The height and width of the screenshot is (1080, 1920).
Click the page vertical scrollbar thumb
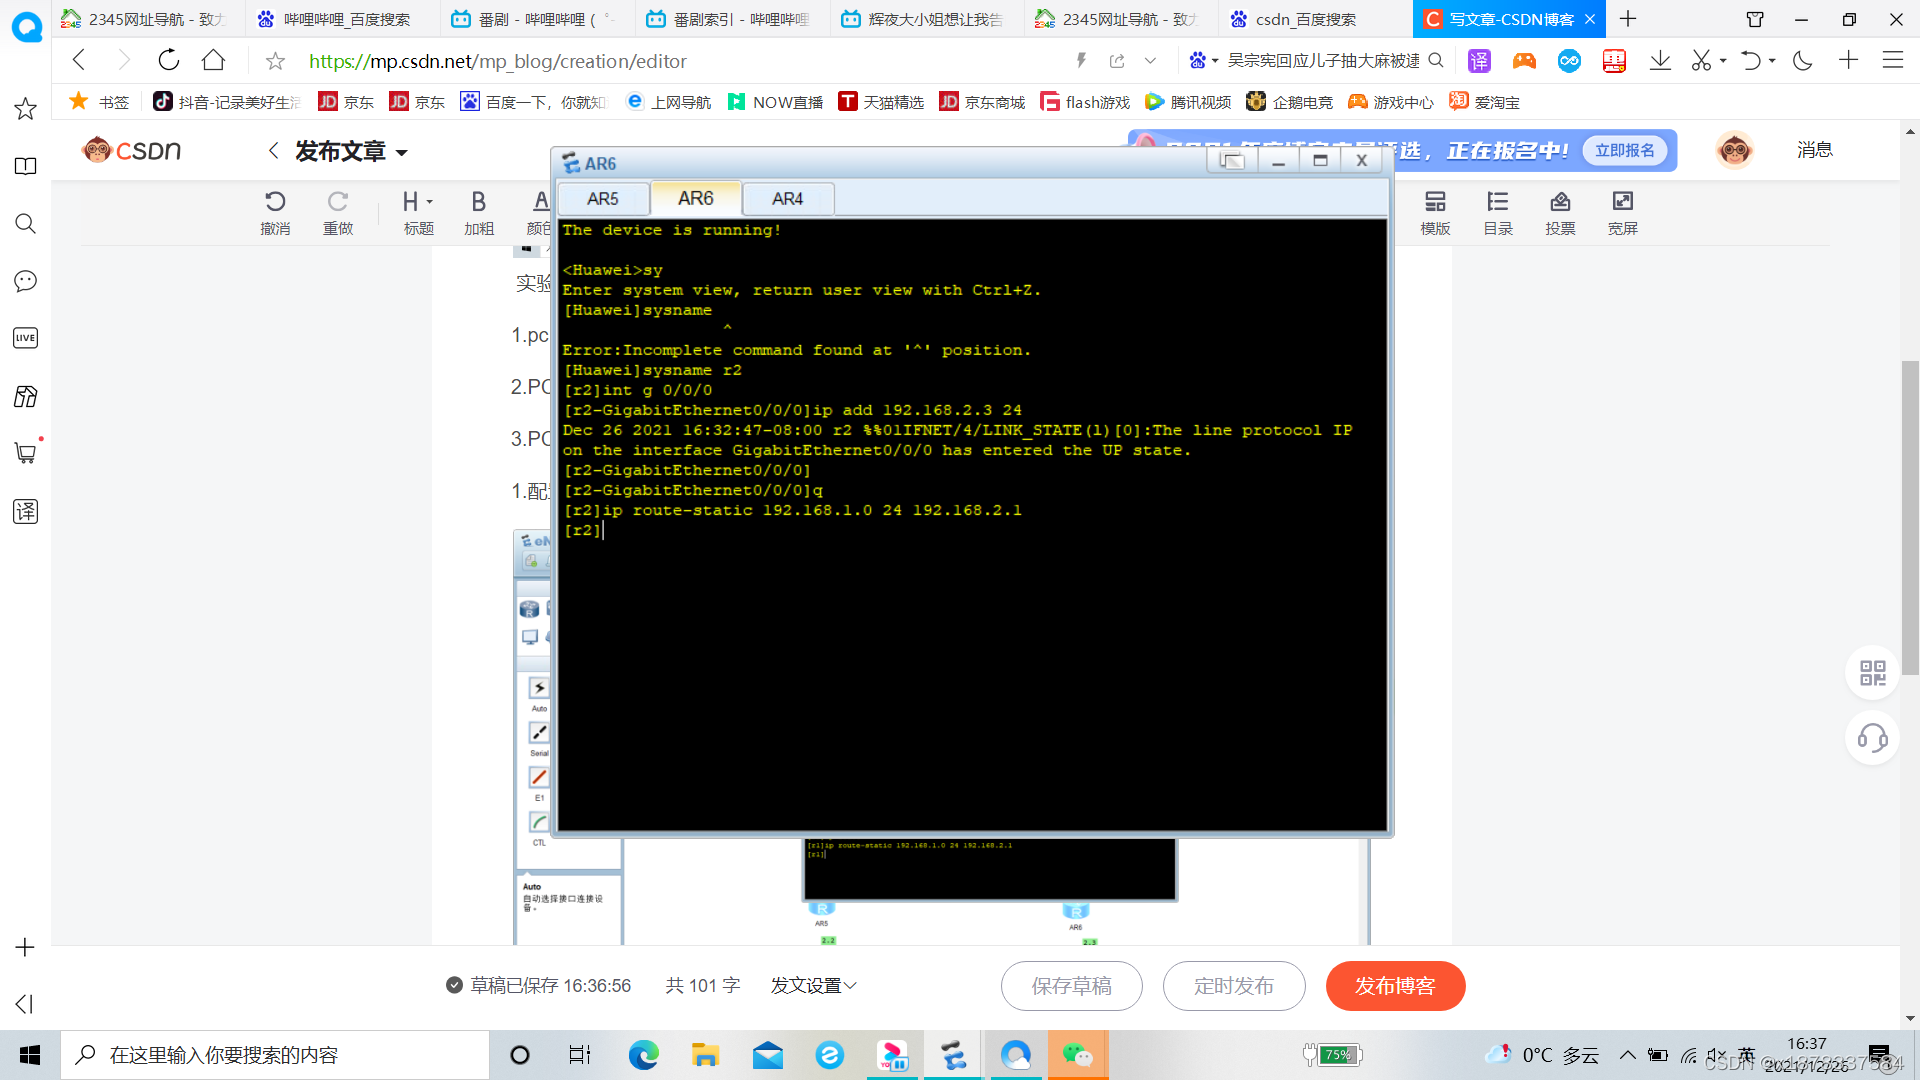tap(1910, 517)
